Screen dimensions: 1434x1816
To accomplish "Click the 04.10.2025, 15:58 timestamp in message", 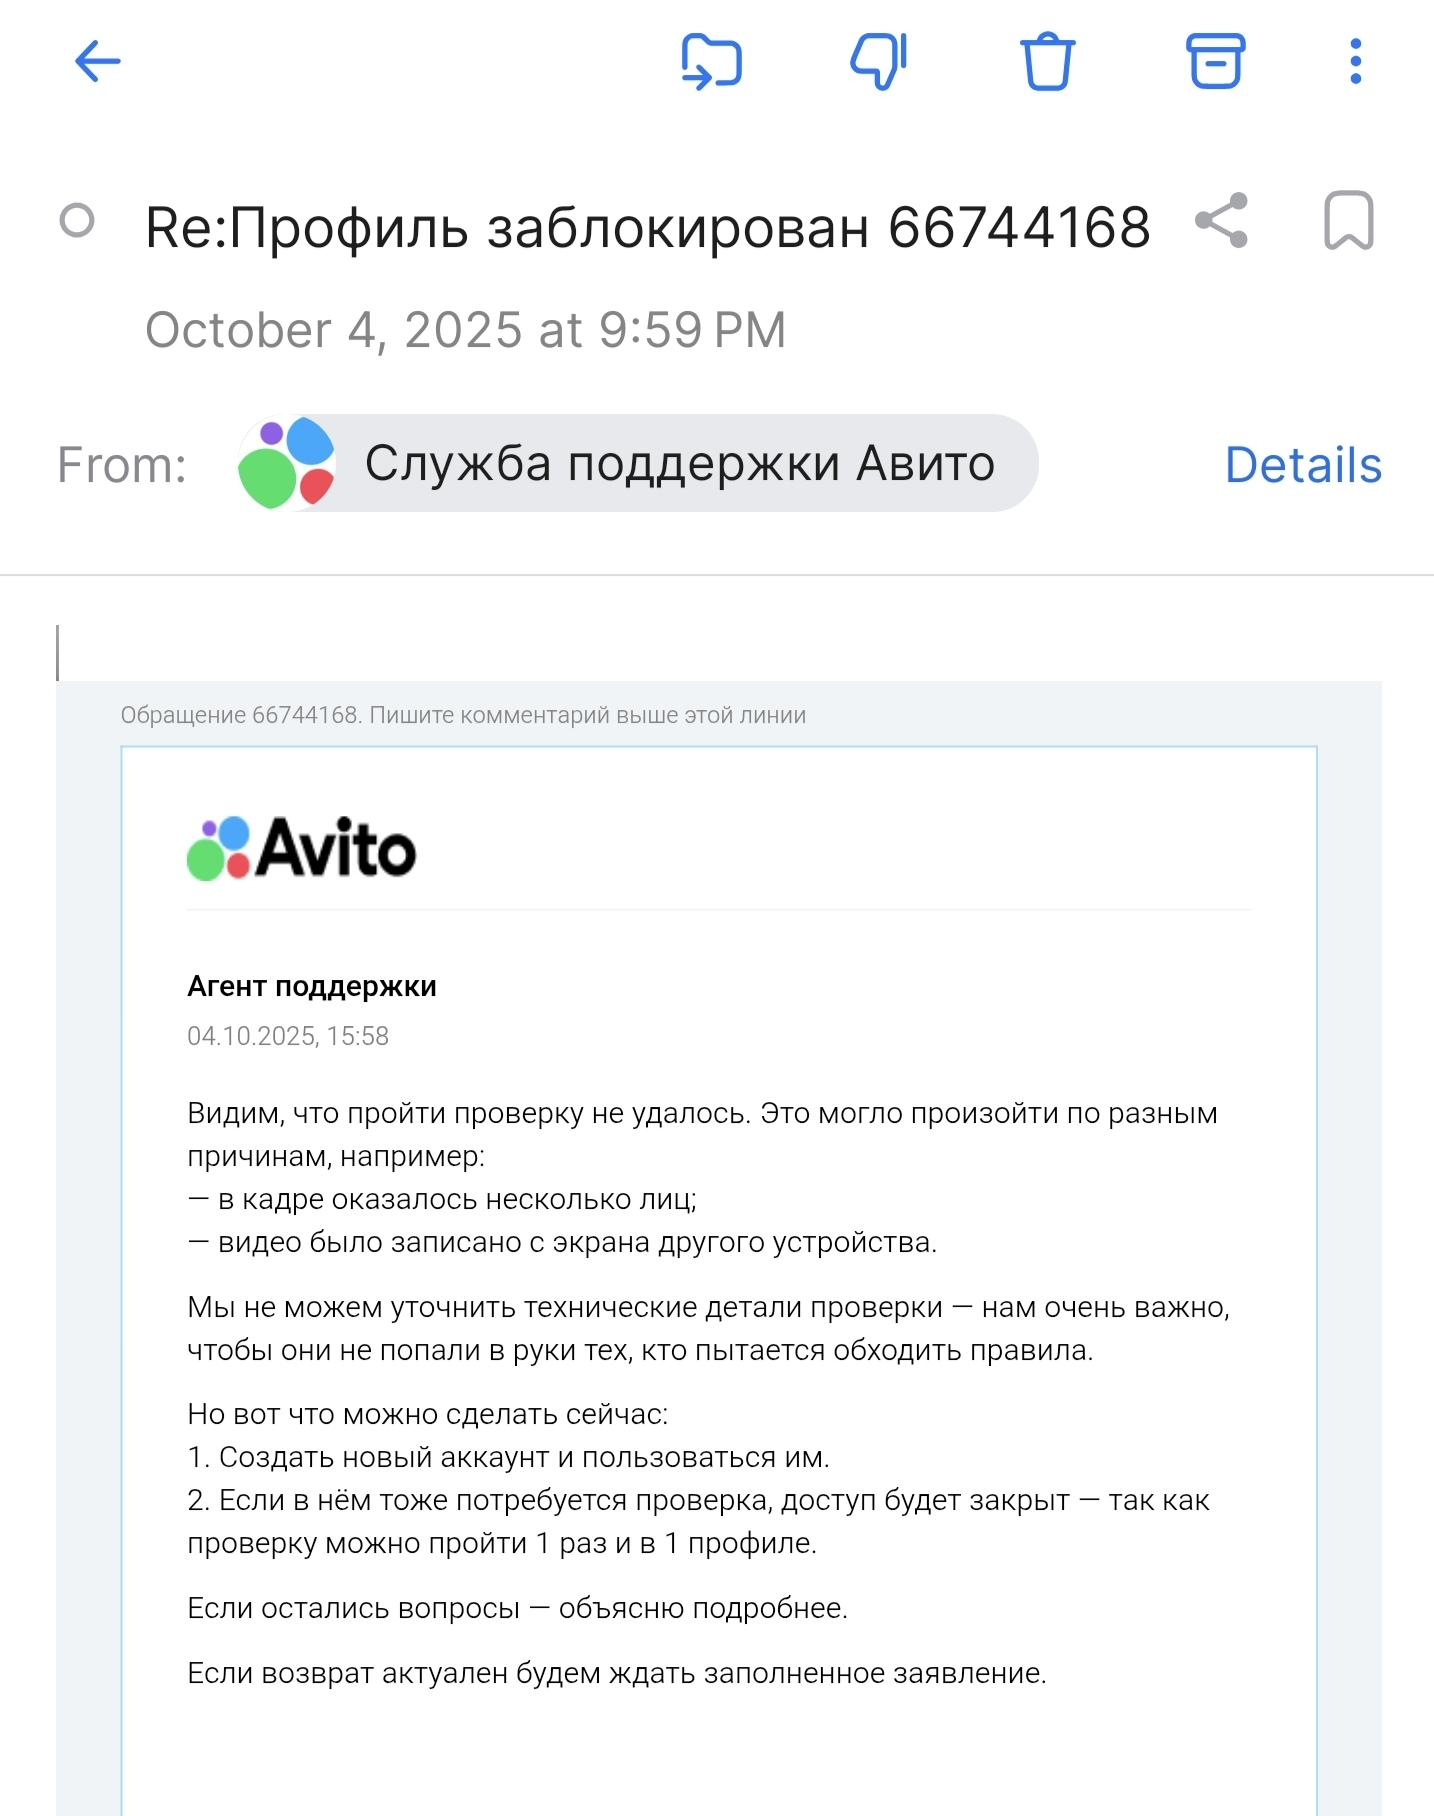I will coord(288,1036).
